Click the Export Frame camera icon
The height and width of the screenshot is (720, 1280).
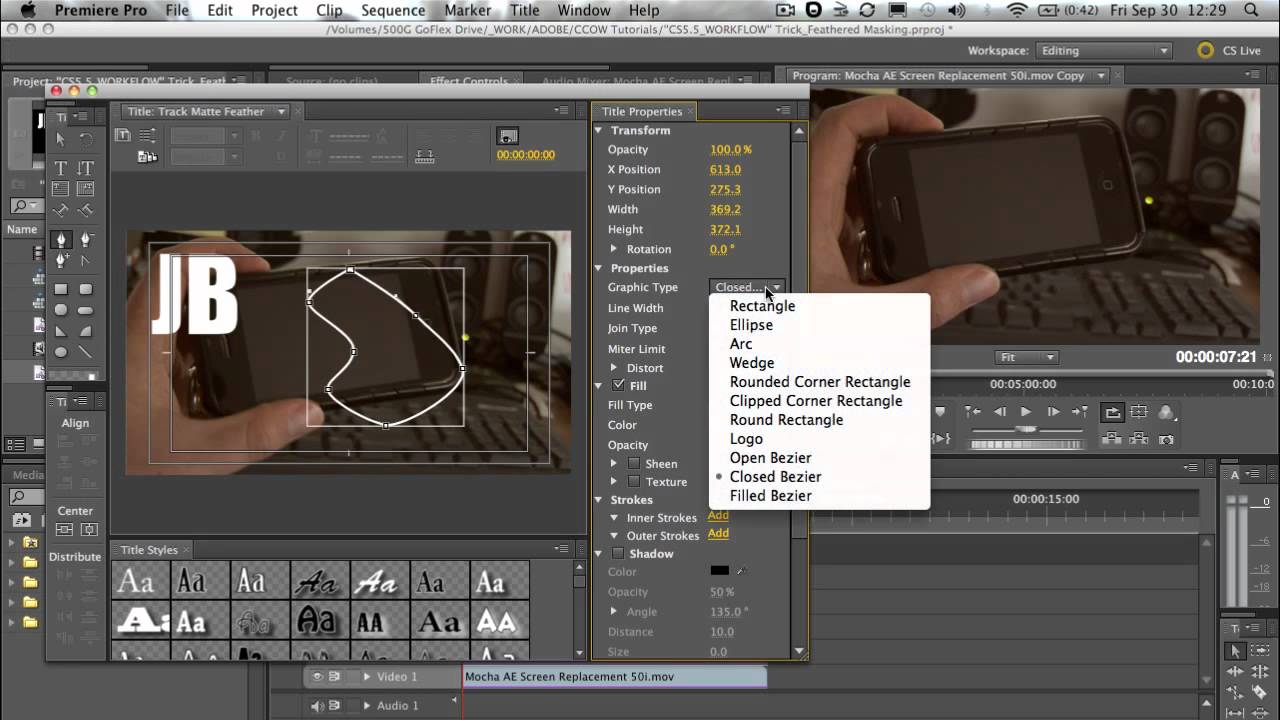[x=1166, y=439]
